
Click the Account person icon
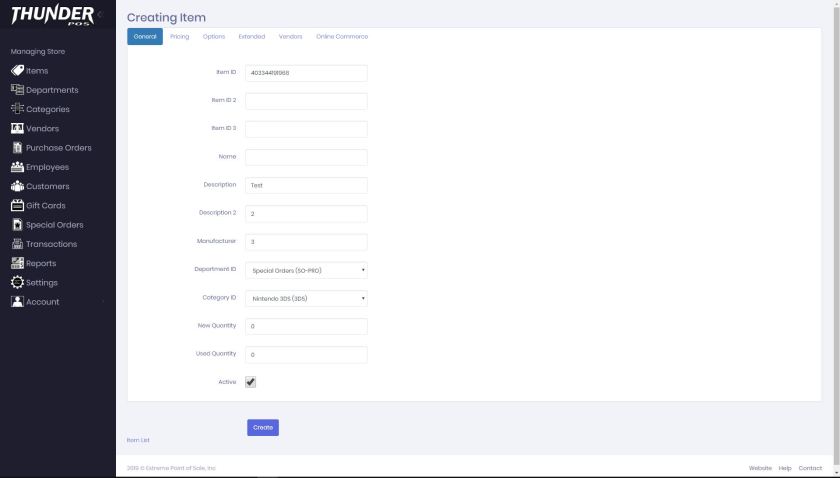tap(17, 302)
